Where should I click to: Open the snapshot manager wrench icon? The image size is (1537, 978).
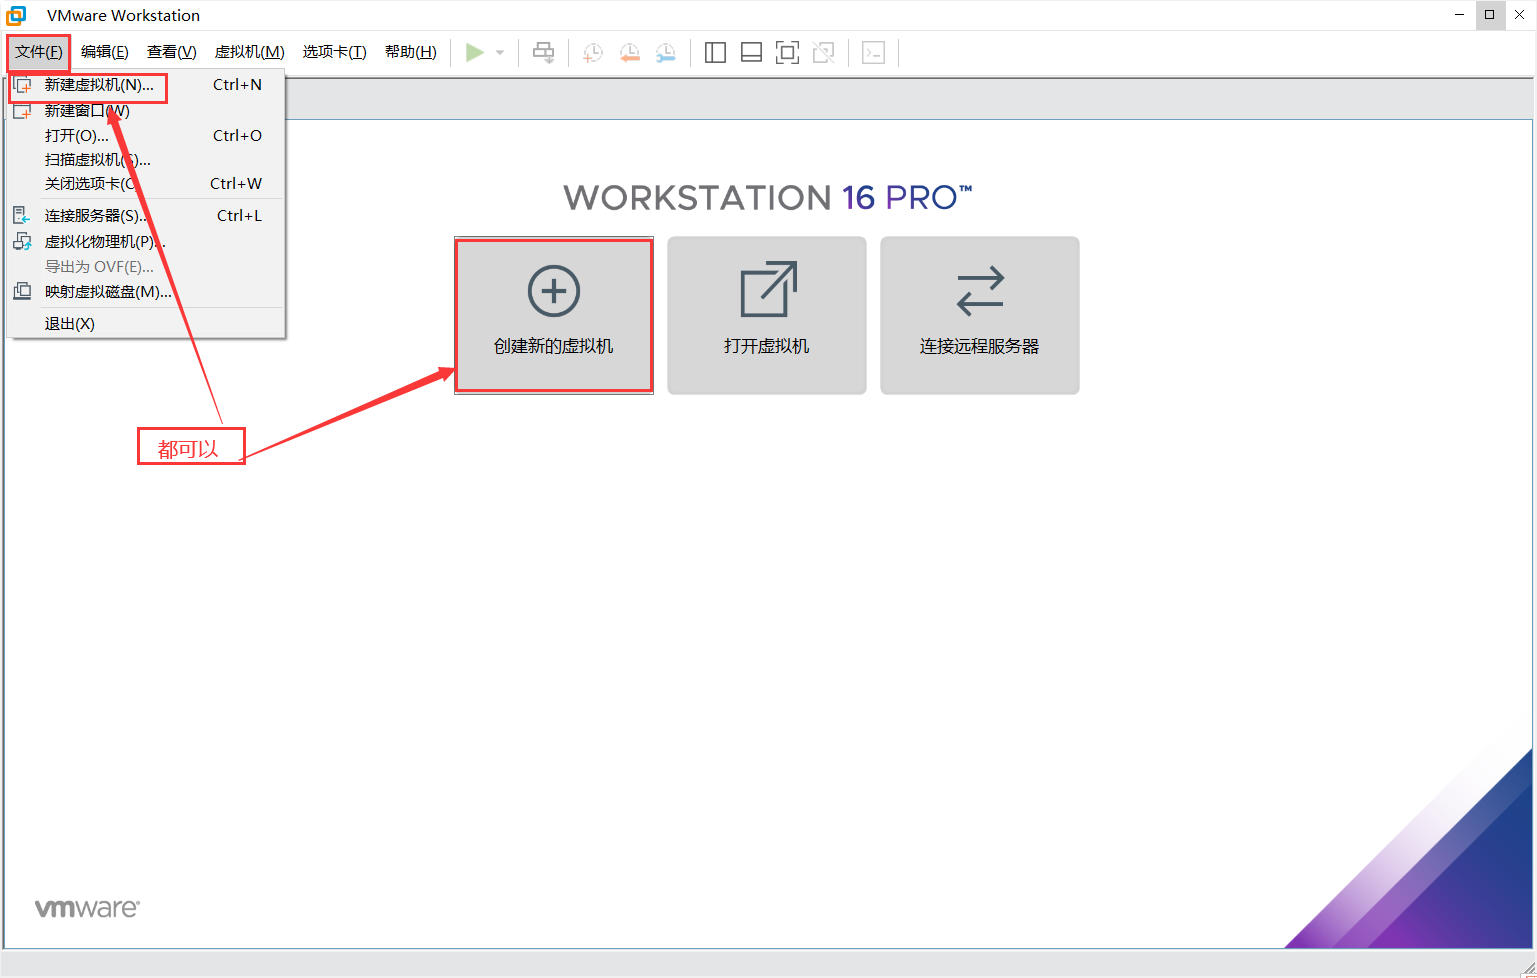[x=666, y=53]
